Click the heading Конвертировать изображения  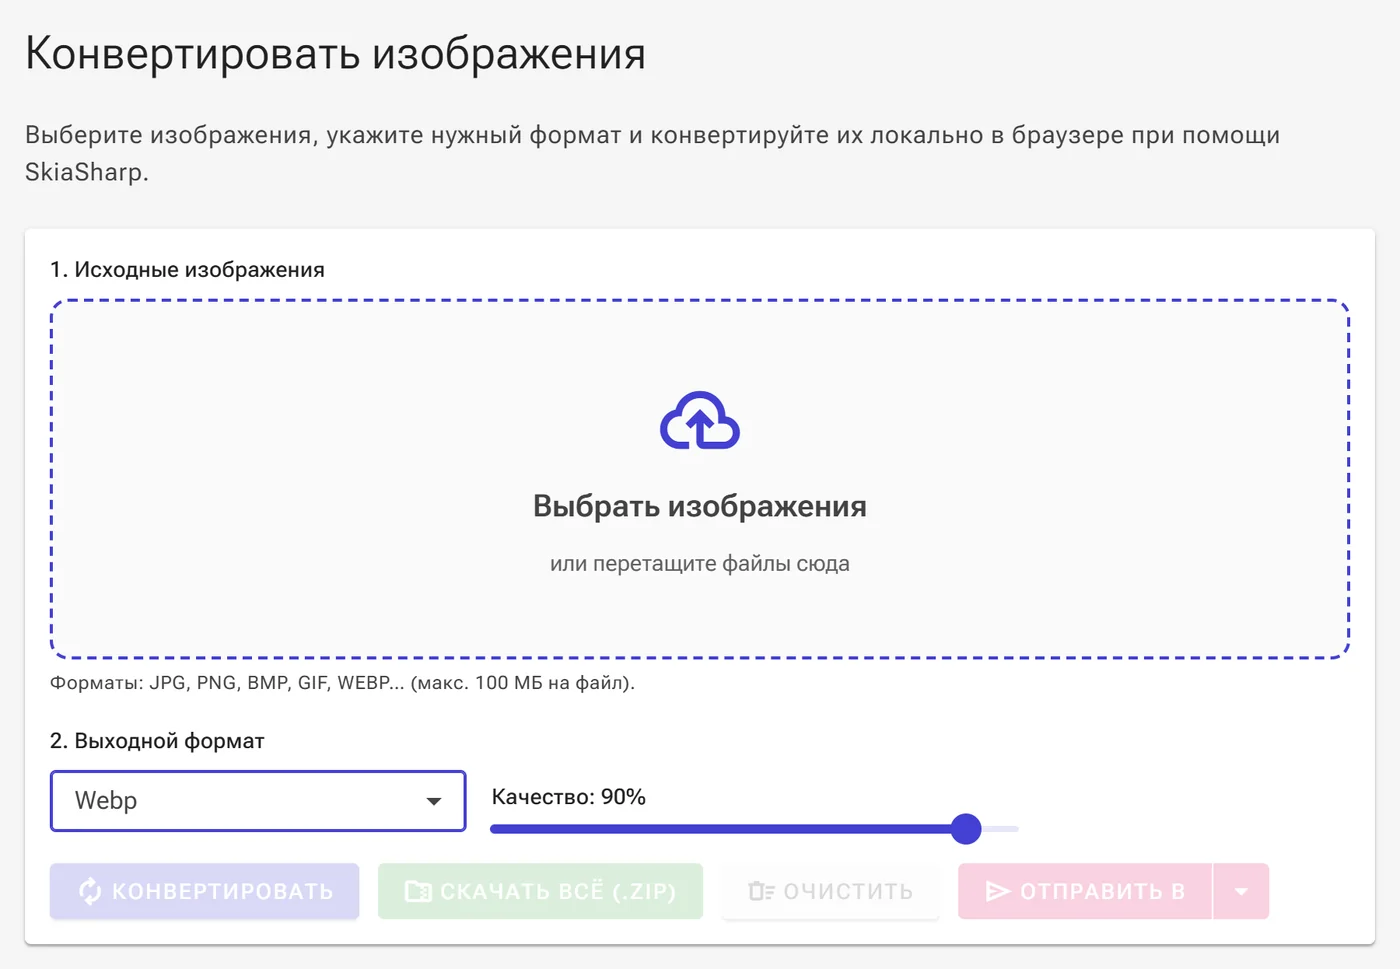click(x=335, y=54)
